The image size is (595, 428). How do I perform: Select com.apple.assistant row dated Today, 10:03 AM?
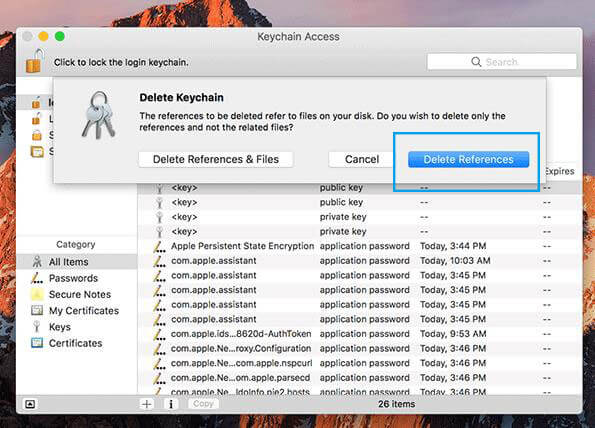[x=359, y=261]
